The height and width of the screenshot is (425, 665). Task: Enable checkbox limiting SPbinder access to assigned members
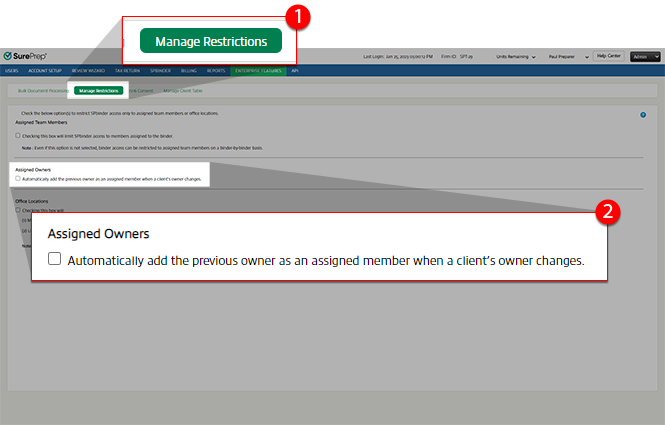18,136
